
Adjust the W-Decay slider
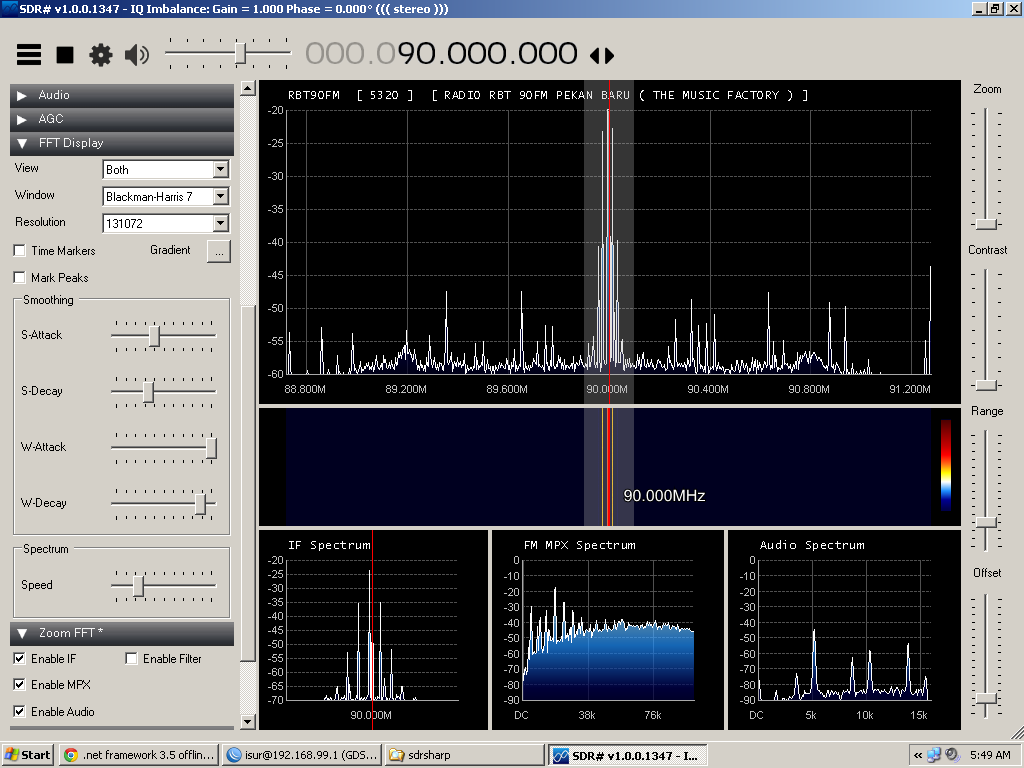[200, 504]
